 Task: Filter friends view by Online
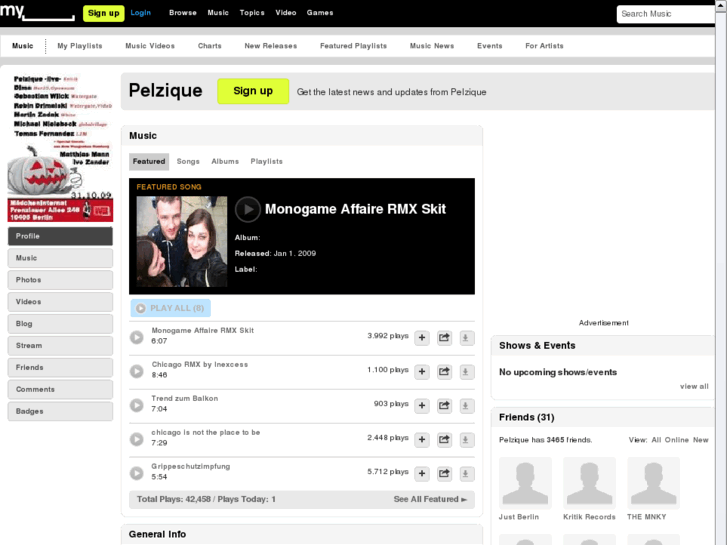pos(676,440)
